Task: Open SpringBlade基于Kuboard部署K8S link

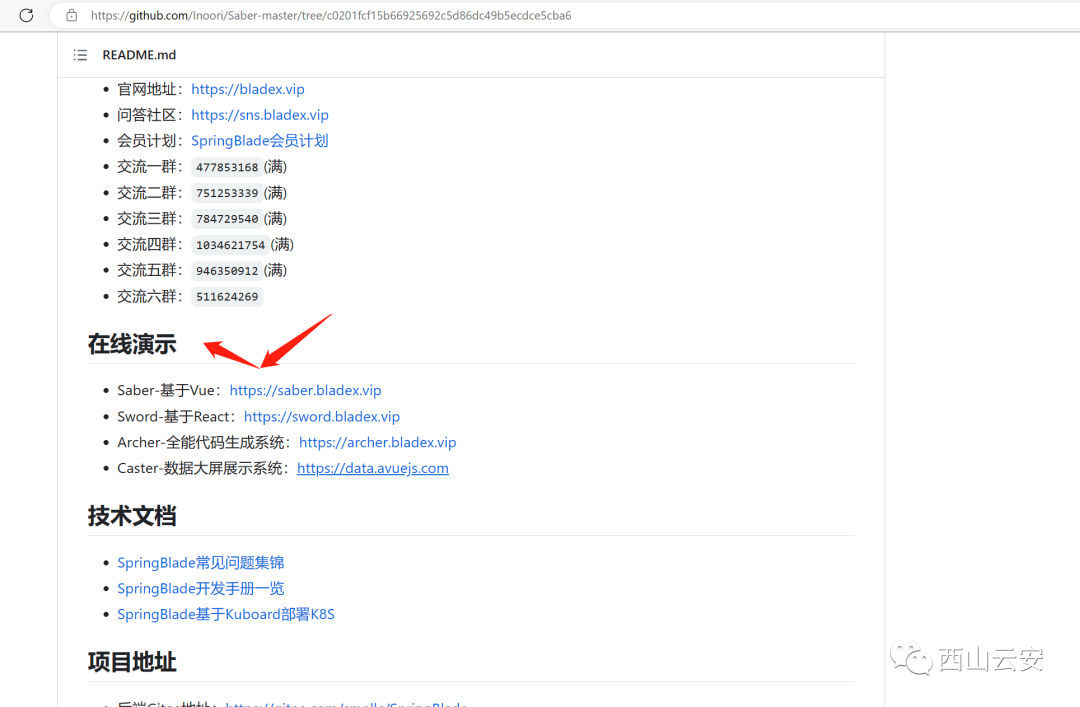Action: click(226, 614)
